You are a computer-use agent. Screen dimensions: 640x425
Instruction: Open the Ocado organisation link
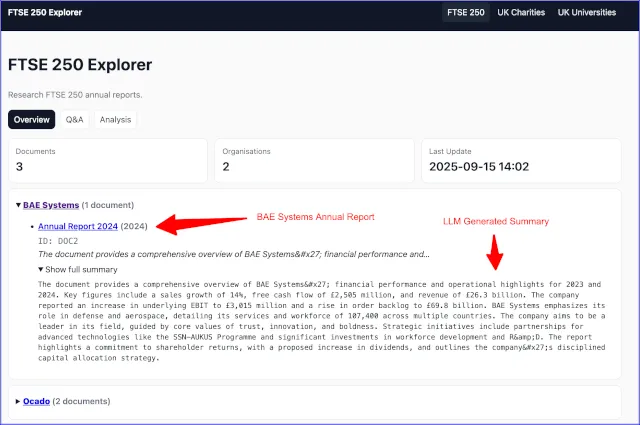tap(36, 401)
